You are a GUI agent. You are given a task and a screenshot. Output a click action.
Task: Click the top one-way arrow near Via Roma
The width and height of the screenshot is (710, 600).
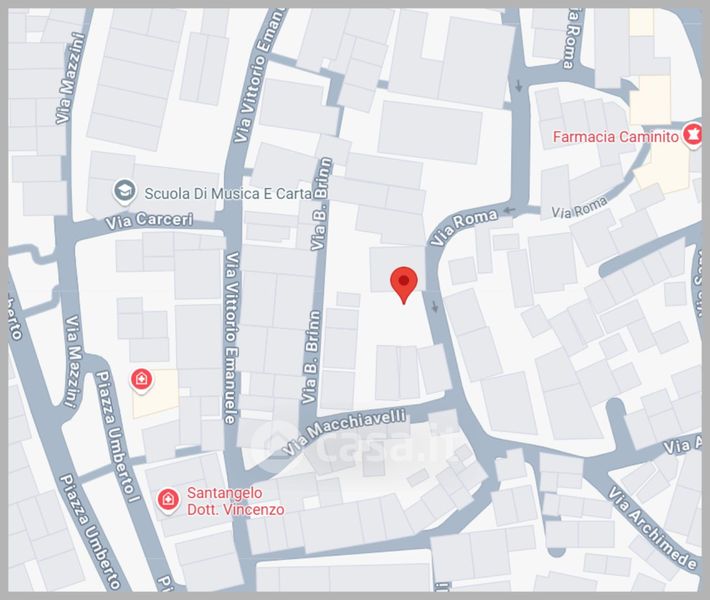(x=518, y=86)
